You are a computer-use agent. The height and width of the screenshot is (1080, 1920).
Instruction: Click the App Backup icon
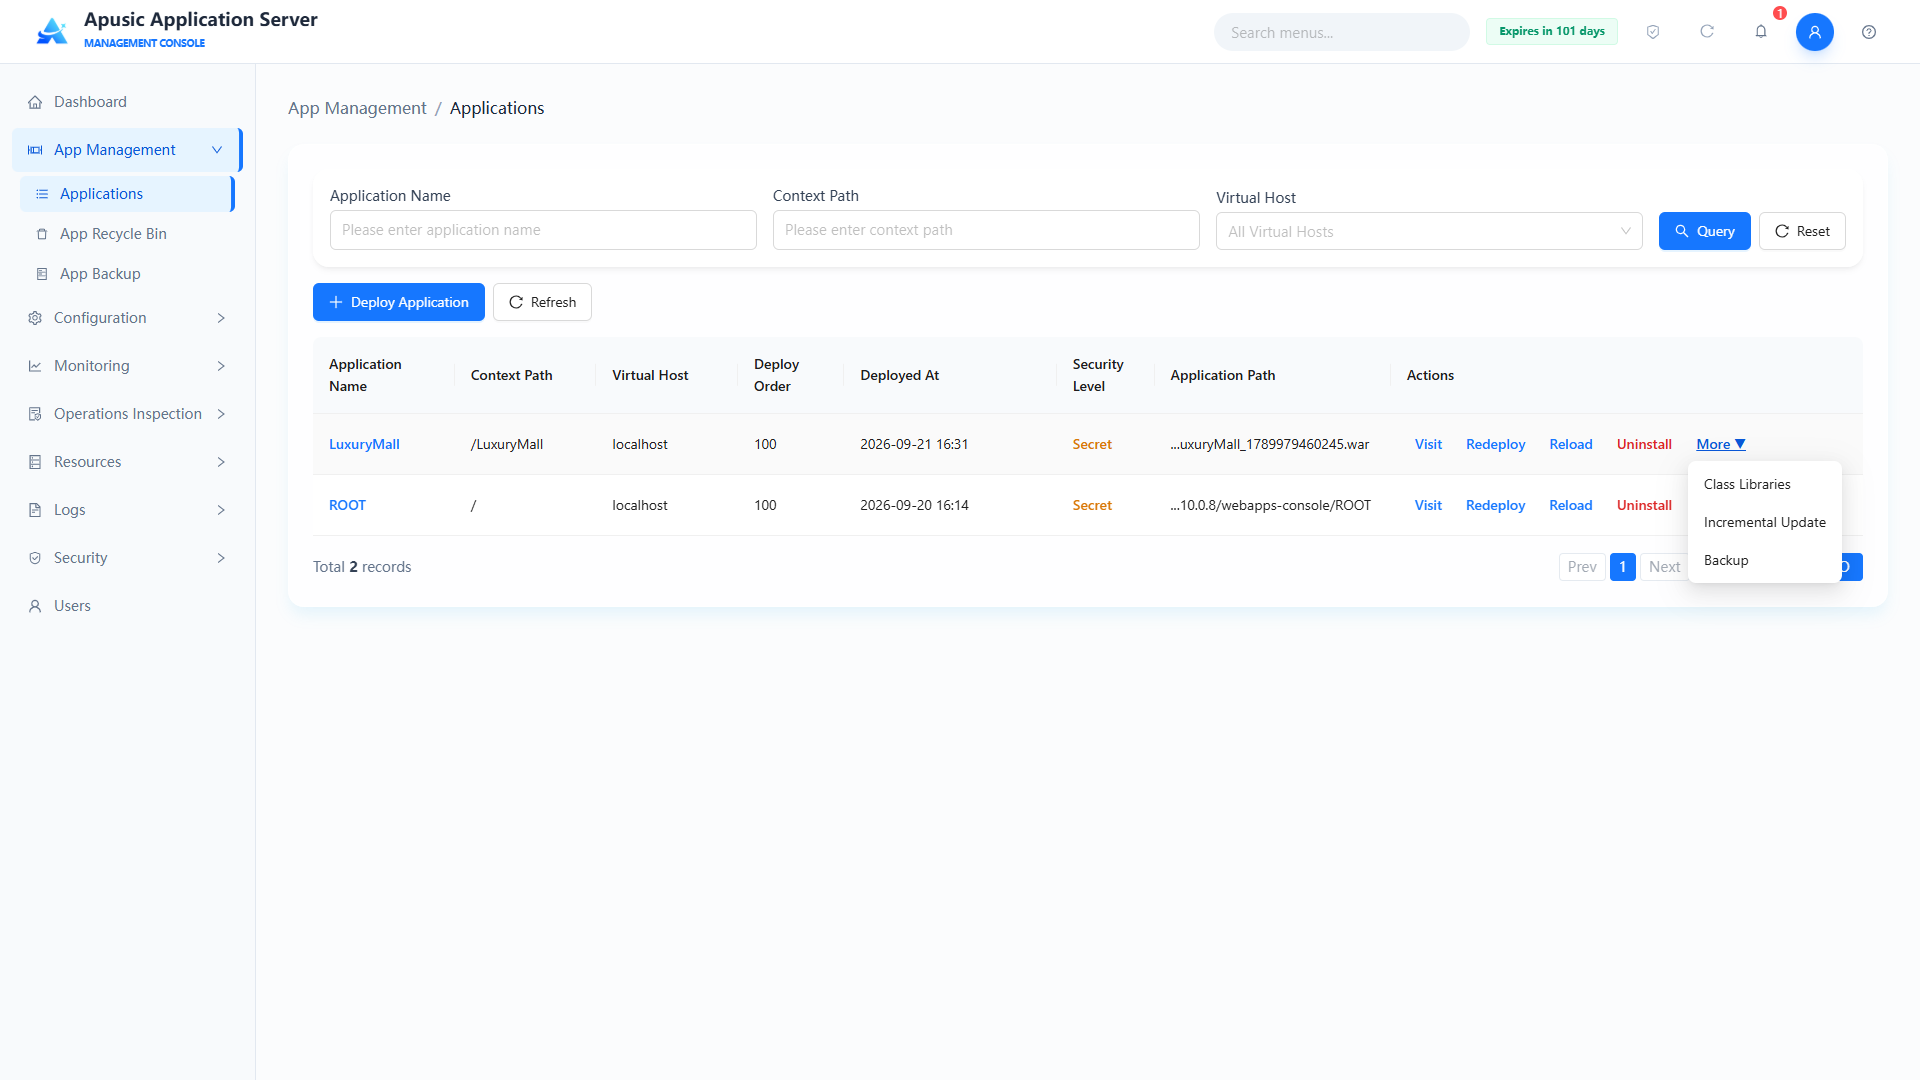[42, 274]
